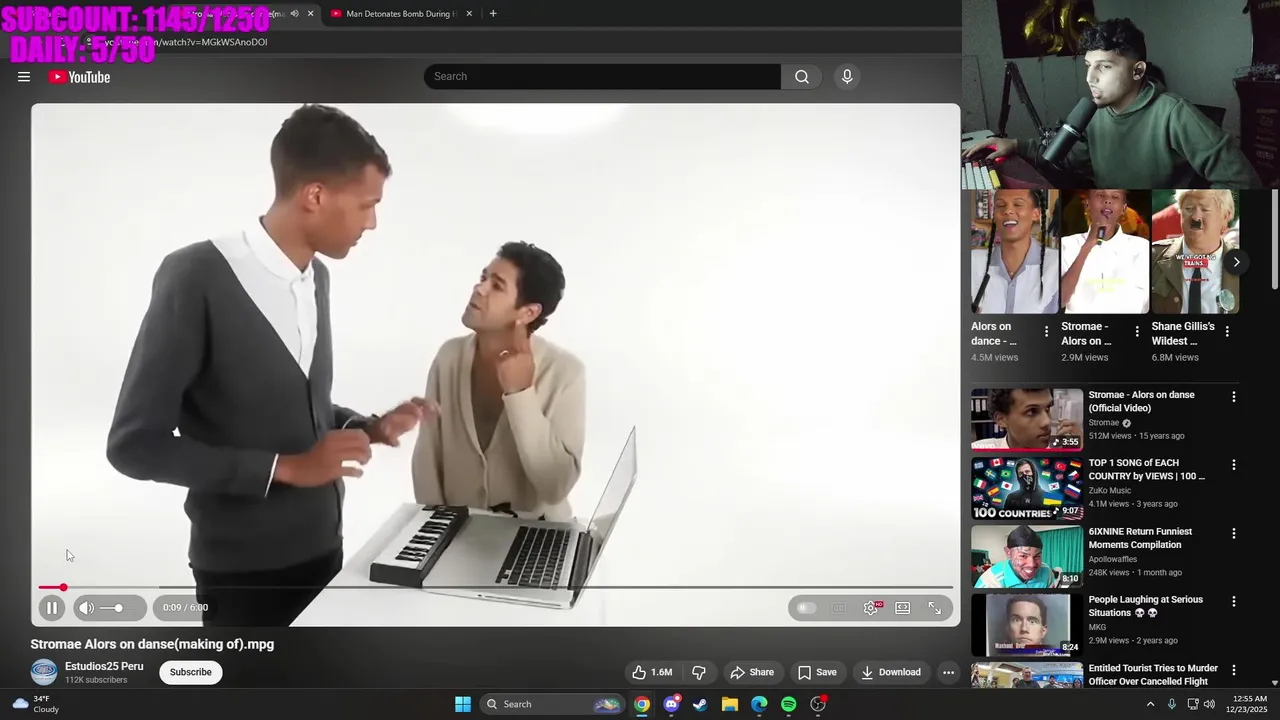Image resolution: width=1280 pixels, height=720 pixels.
Task: Click the address bar URL
Action: click(x=186, y=42)
